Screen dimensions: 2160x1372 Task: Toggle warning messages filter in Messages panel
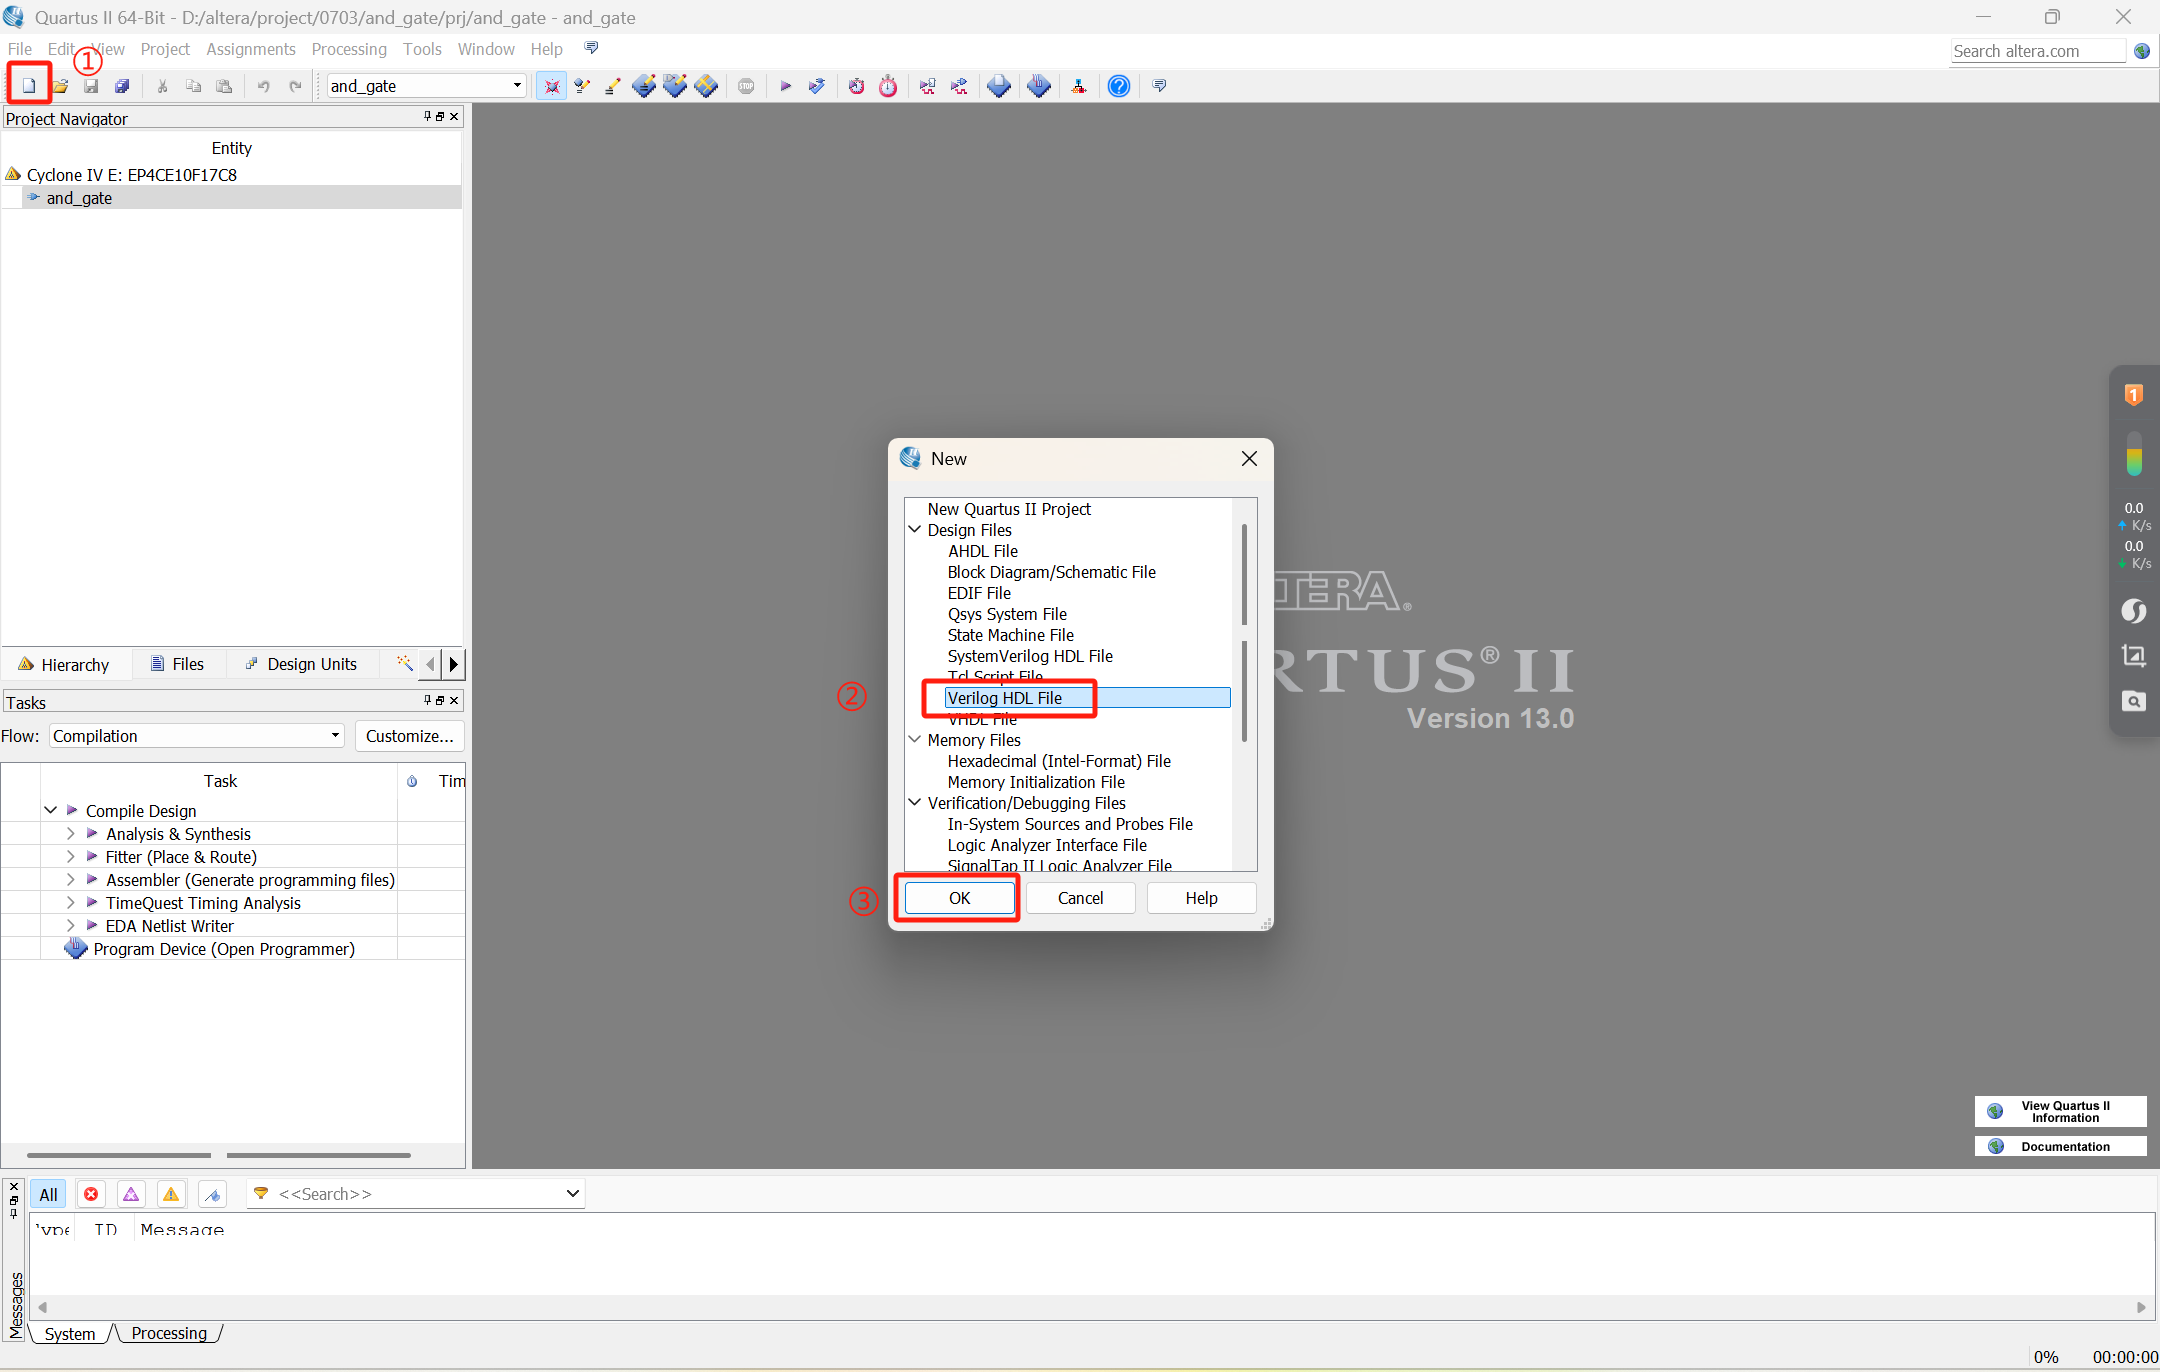170,1193
